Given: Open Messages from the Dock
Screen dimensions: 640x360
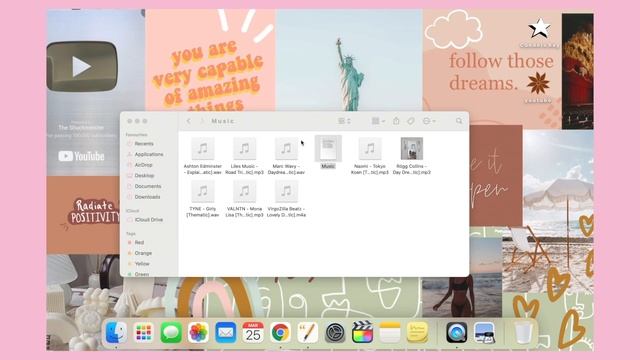Looking at the screenshot, I should [x=171, y=333].
